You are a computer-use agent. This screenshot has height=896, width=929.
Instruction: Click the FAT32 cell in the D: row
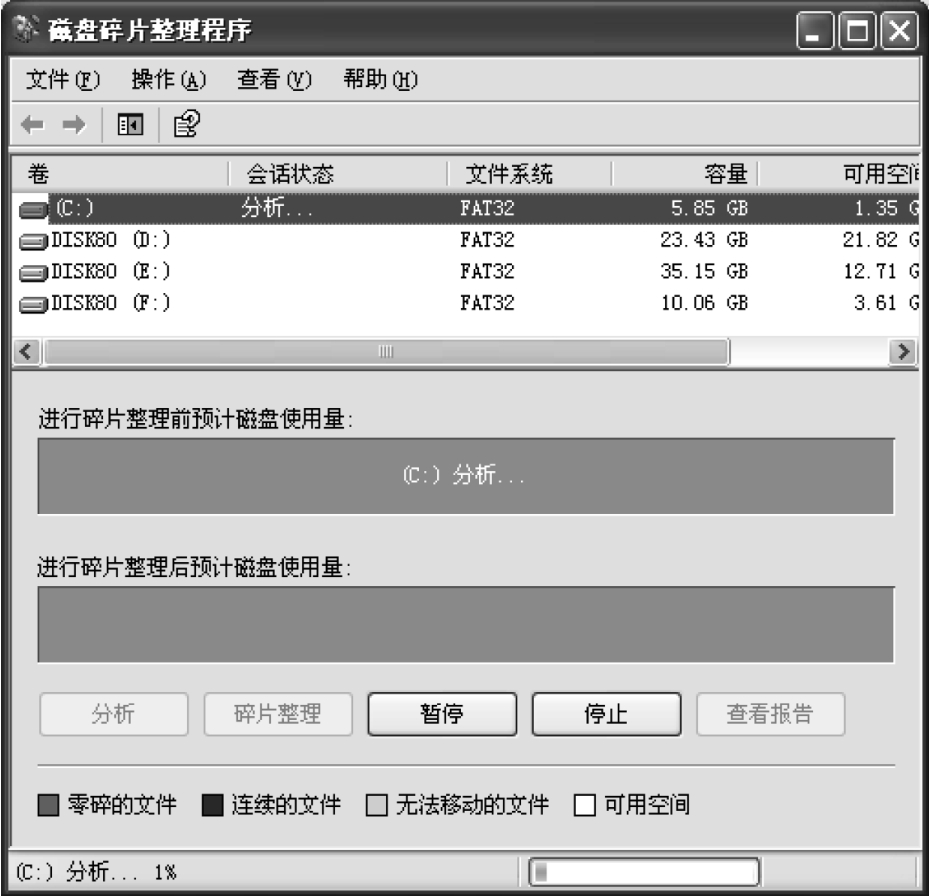(487, 240)
